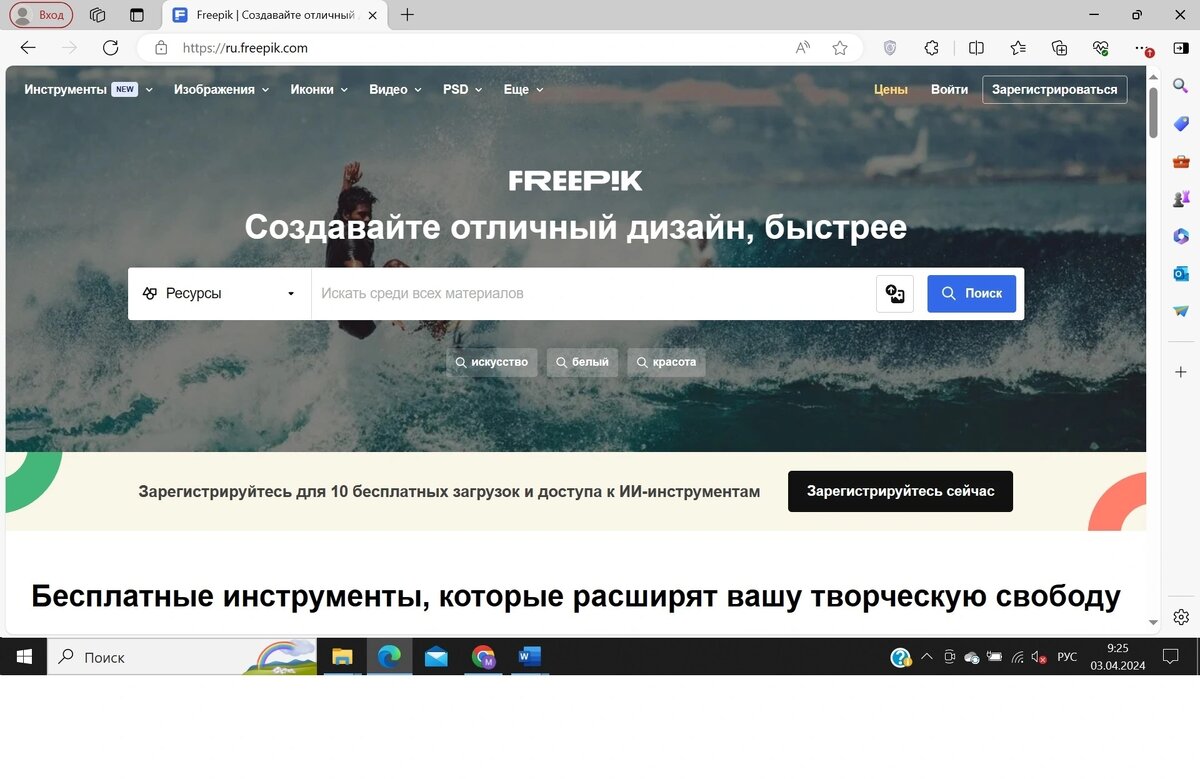Open the shopping tag sidebar icon
Viewport: 1200px width, 779px height.
click(1181, 123)
